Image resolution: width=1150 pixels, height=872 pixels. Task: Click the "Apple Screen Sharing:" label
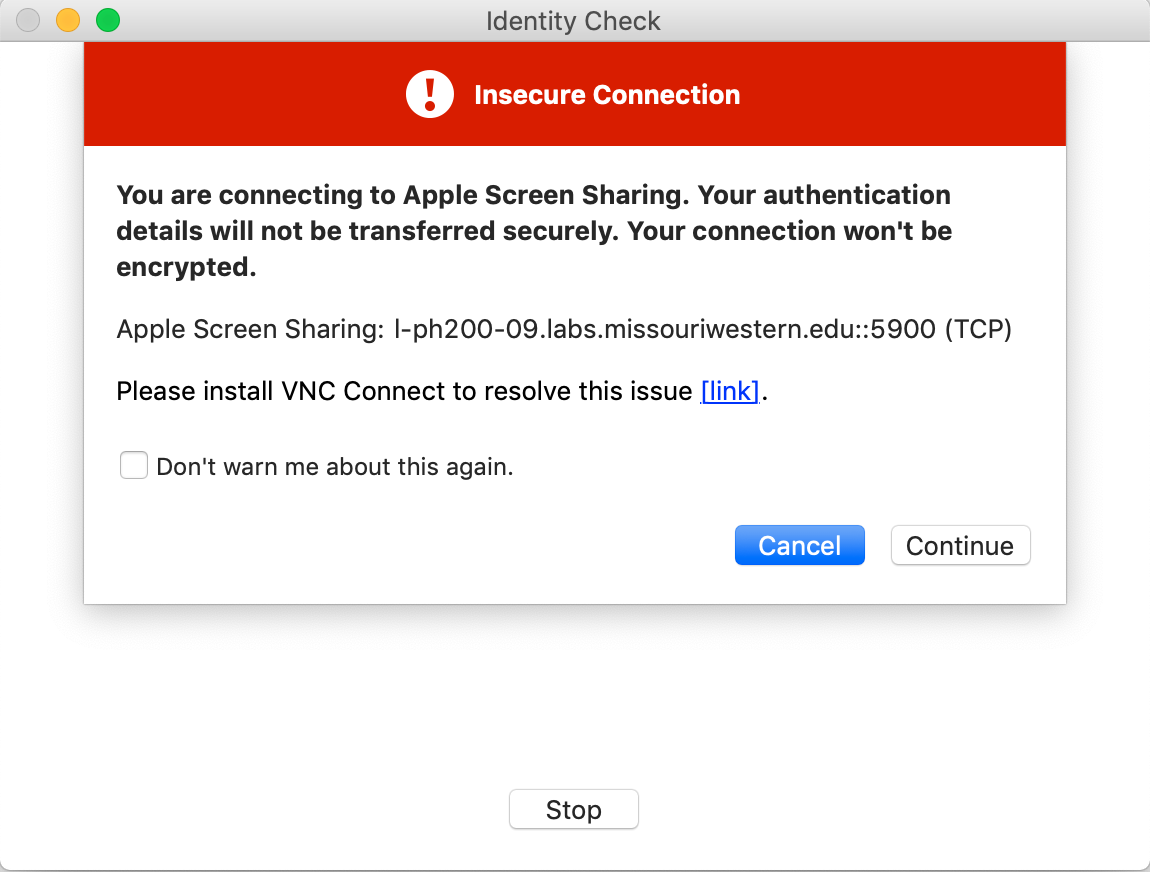250,330
